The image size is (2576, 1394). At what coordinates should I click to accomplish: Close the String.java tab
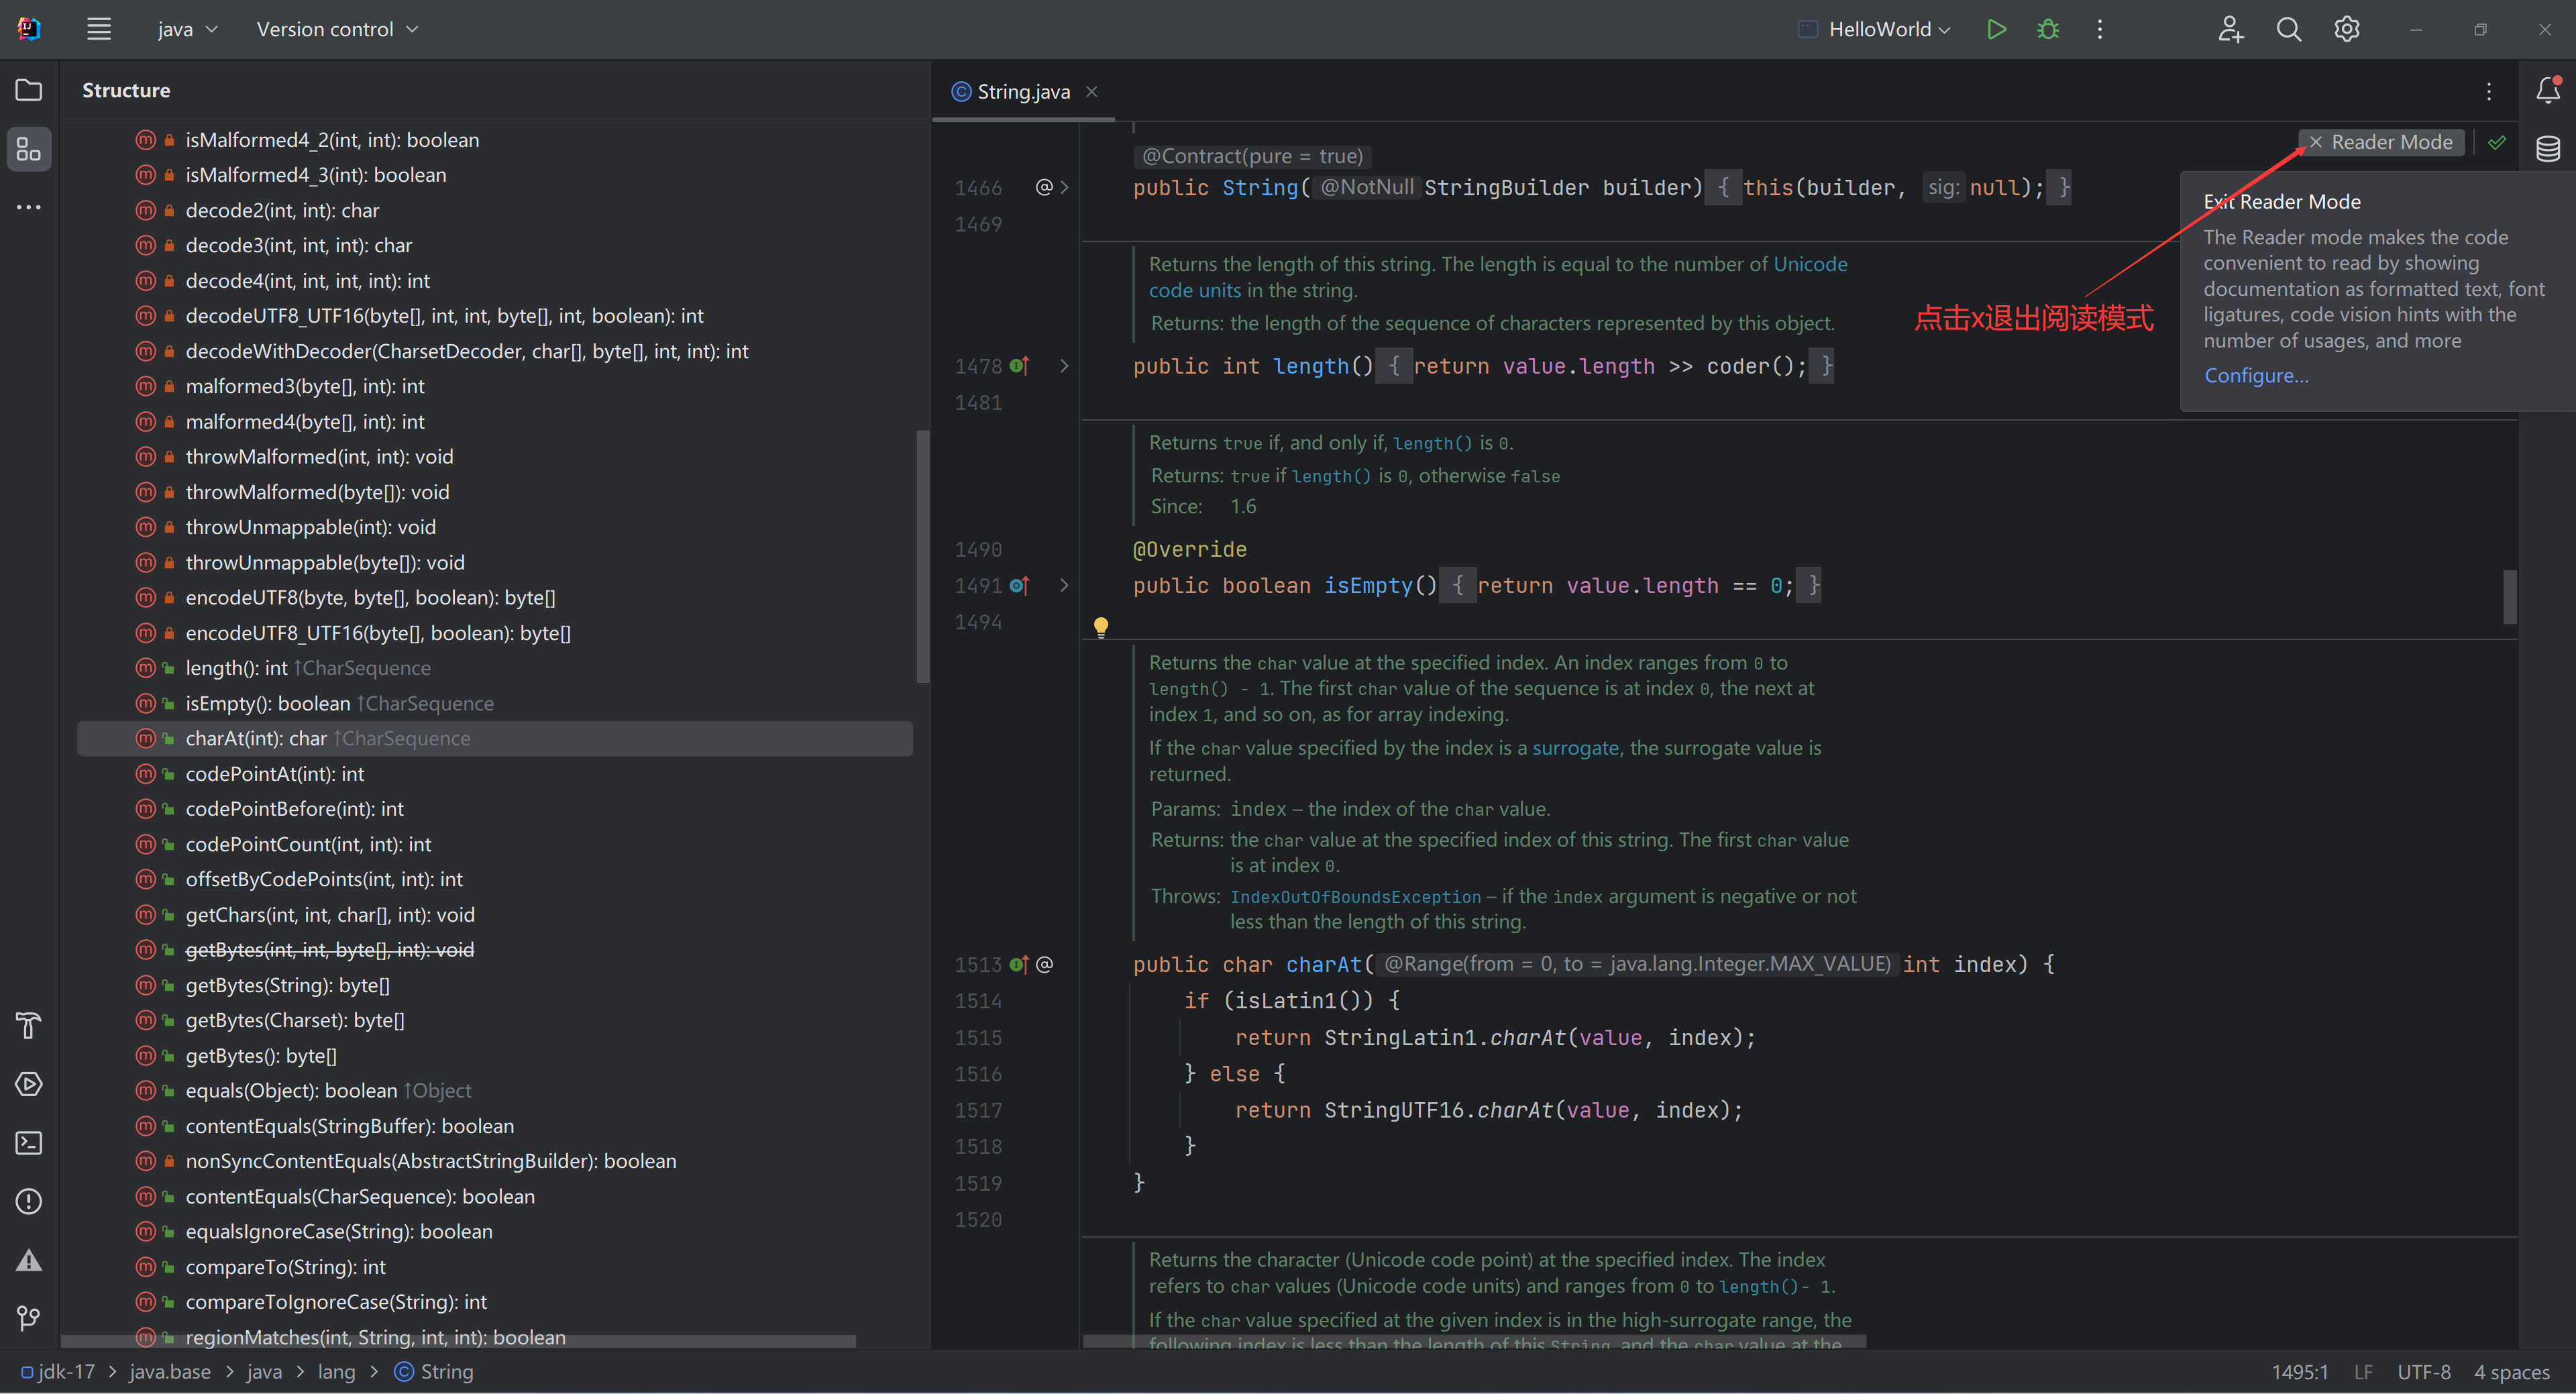pyautogui.click(x=1092, y=91)
